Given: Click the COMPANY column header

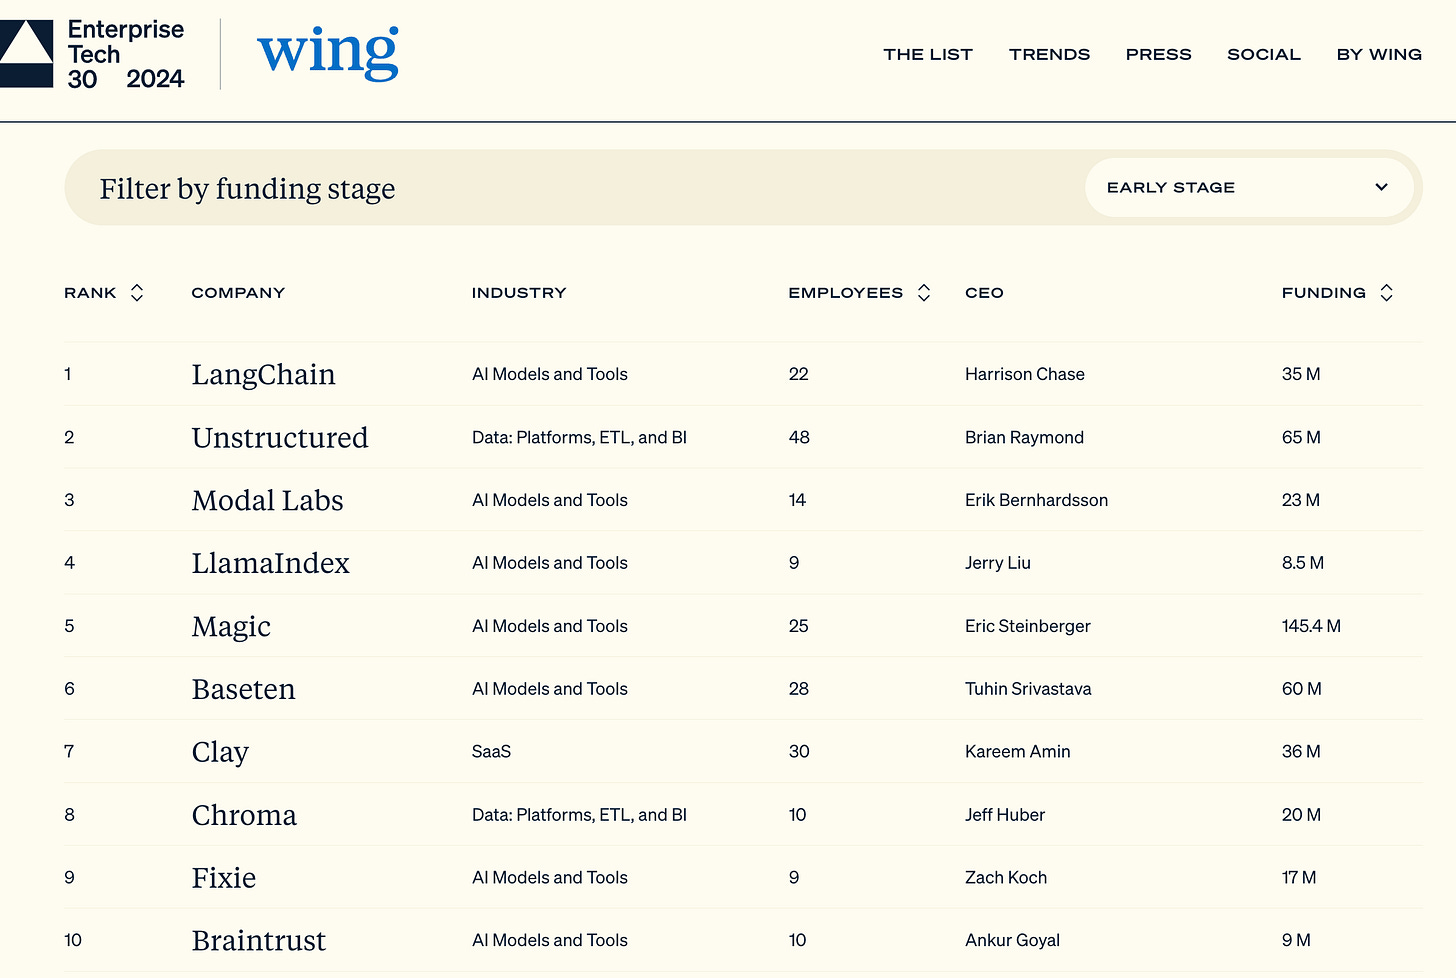Looking at the screenshot, I should [x=238, y=293].
